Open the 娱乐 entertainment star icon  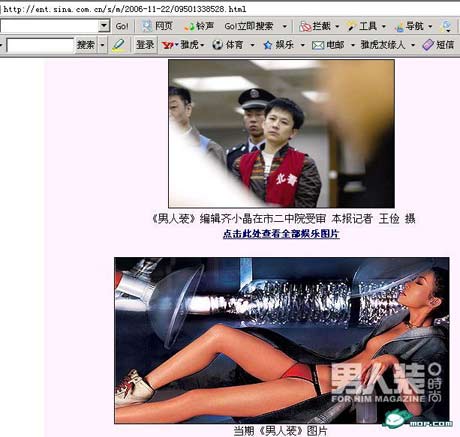pos(268,45)
